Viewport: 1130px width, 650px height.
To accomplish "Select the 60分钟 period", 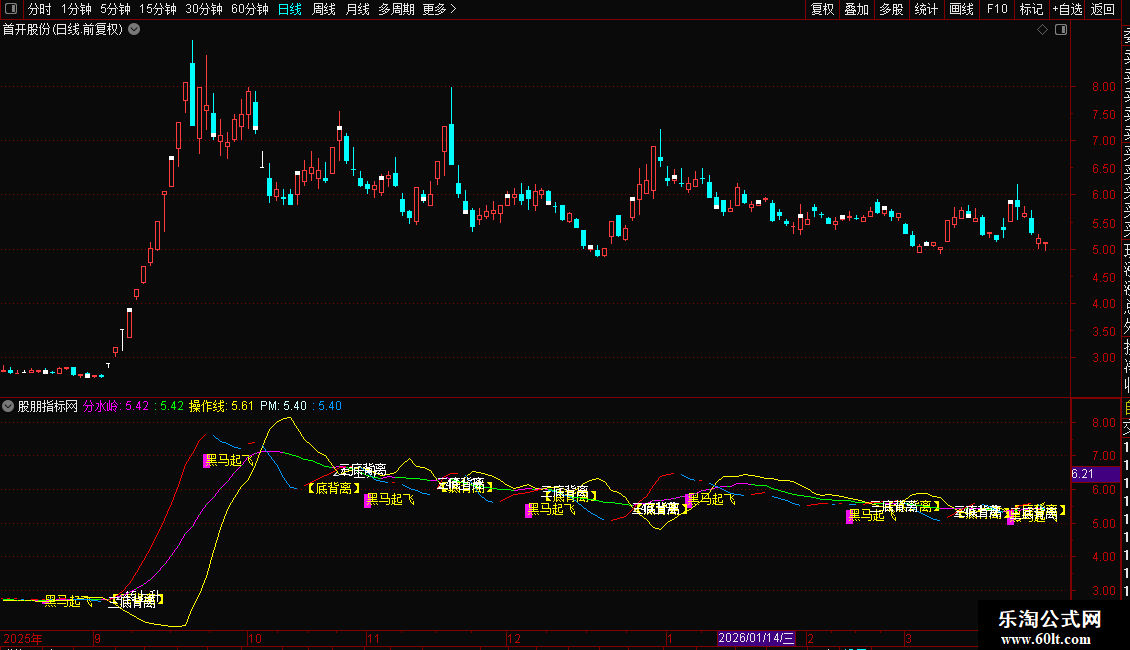I will pyautogui.click(x=249, y=9).
